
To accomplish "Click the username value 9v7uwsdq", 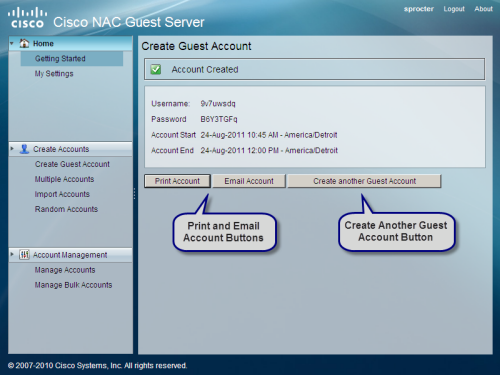I will (x=218, y=104).
